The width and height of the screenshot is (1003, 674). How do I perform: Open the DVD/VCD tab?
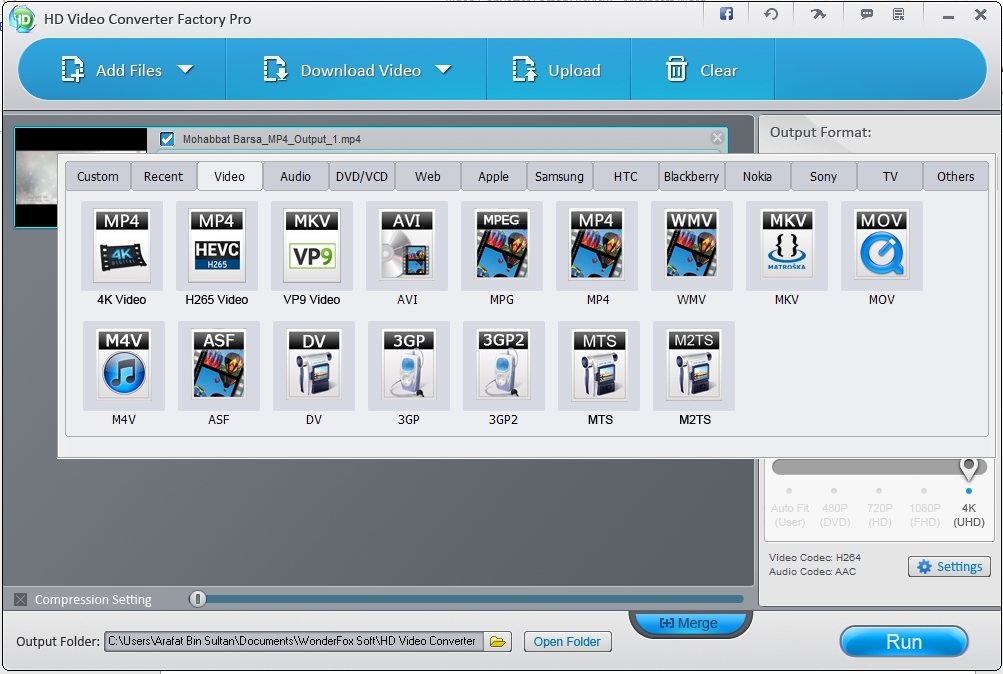pos(361,176)
